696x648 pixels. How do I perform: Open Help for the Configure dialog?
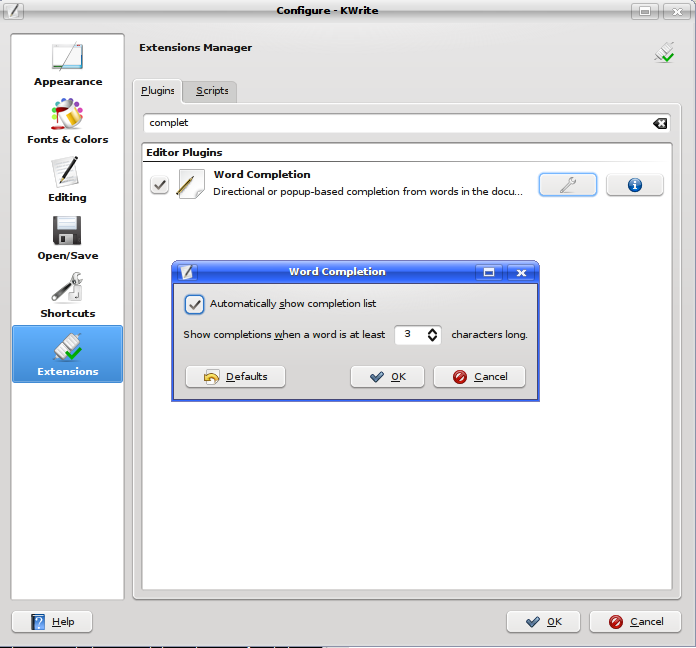(52, 622)
